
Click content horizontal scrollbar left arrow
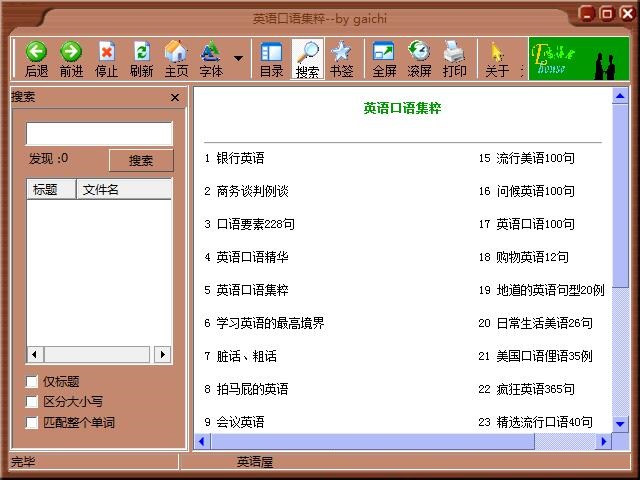click(202, 441)
